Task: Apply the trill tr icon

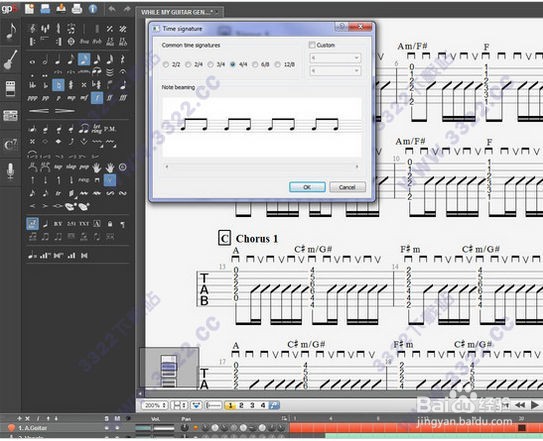Action: coord(58,193)
